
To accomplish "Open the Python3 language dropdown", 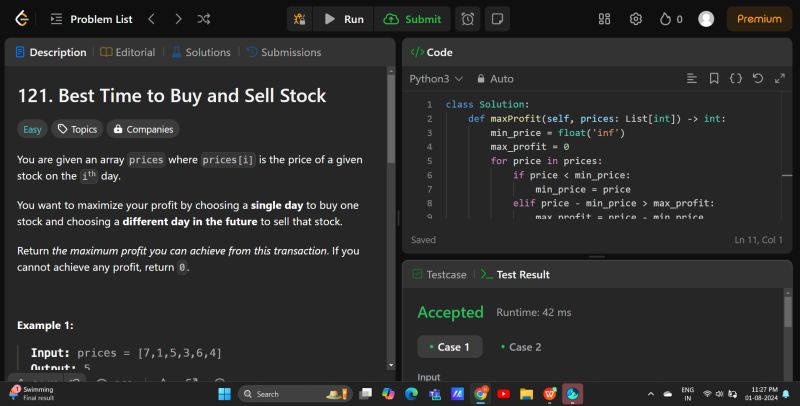I will click(x=436, y=79).
